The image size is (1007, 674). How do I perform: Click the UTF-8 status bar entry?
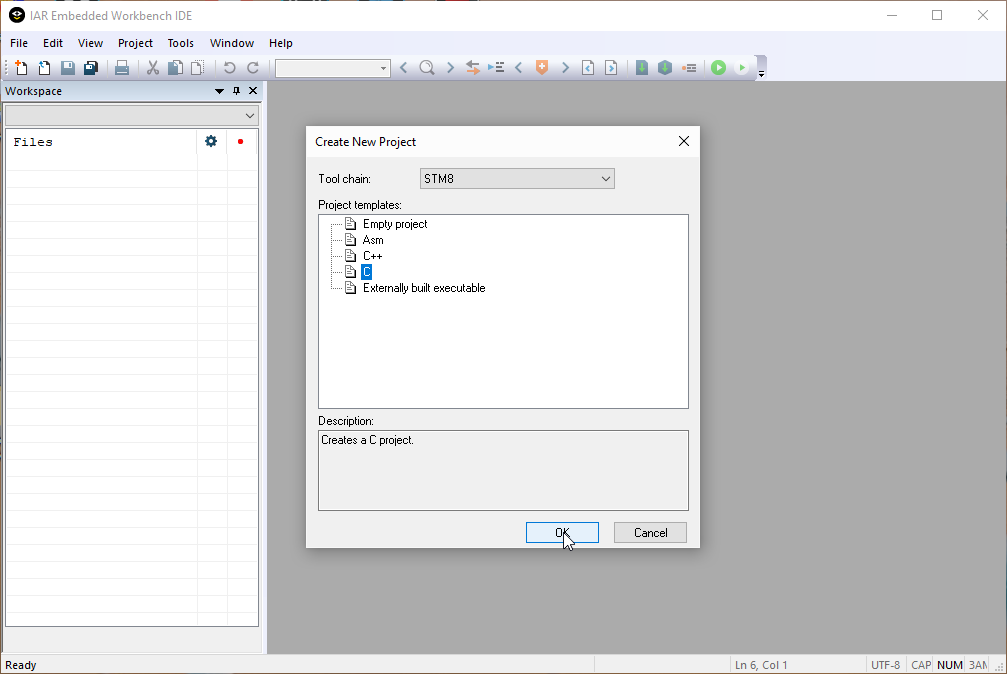(886, 665)
